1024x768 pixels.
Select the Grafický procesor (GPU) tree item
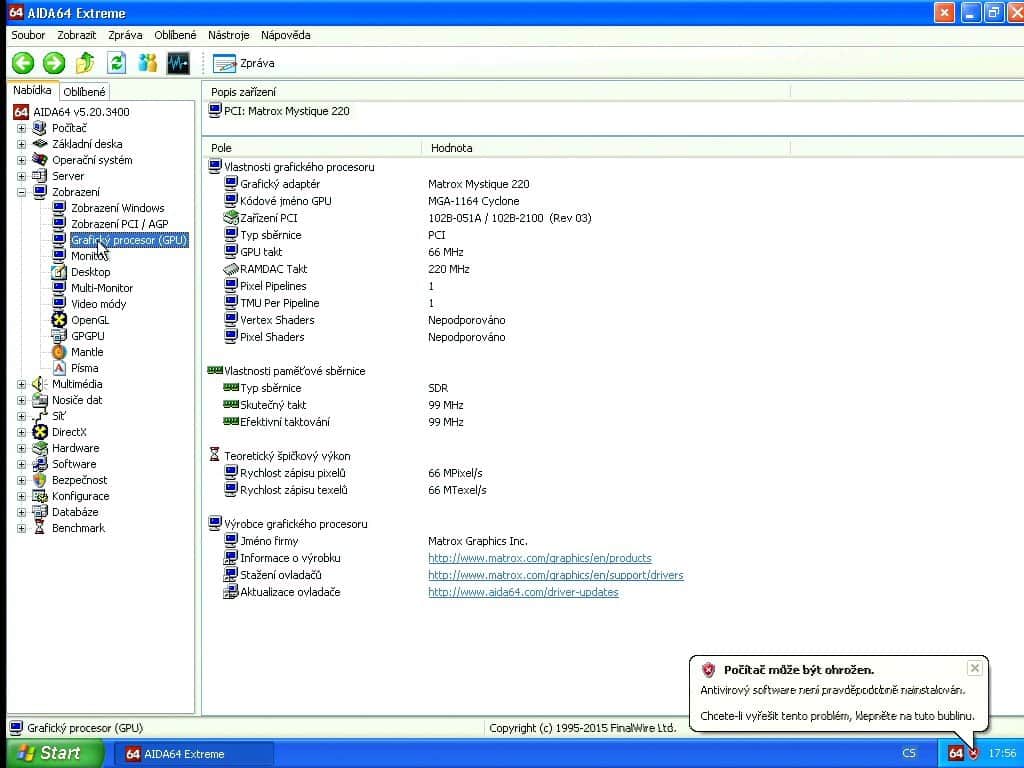coord(129,240)
